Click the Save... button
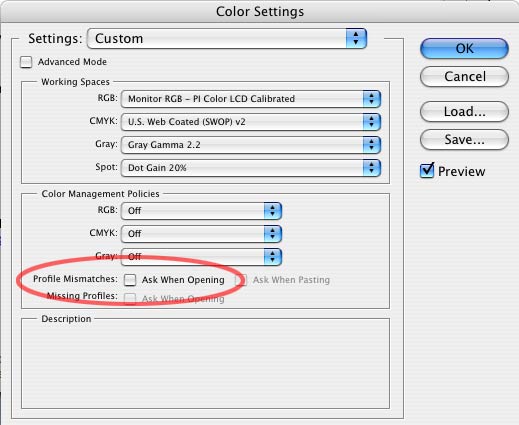 [464, 140]
